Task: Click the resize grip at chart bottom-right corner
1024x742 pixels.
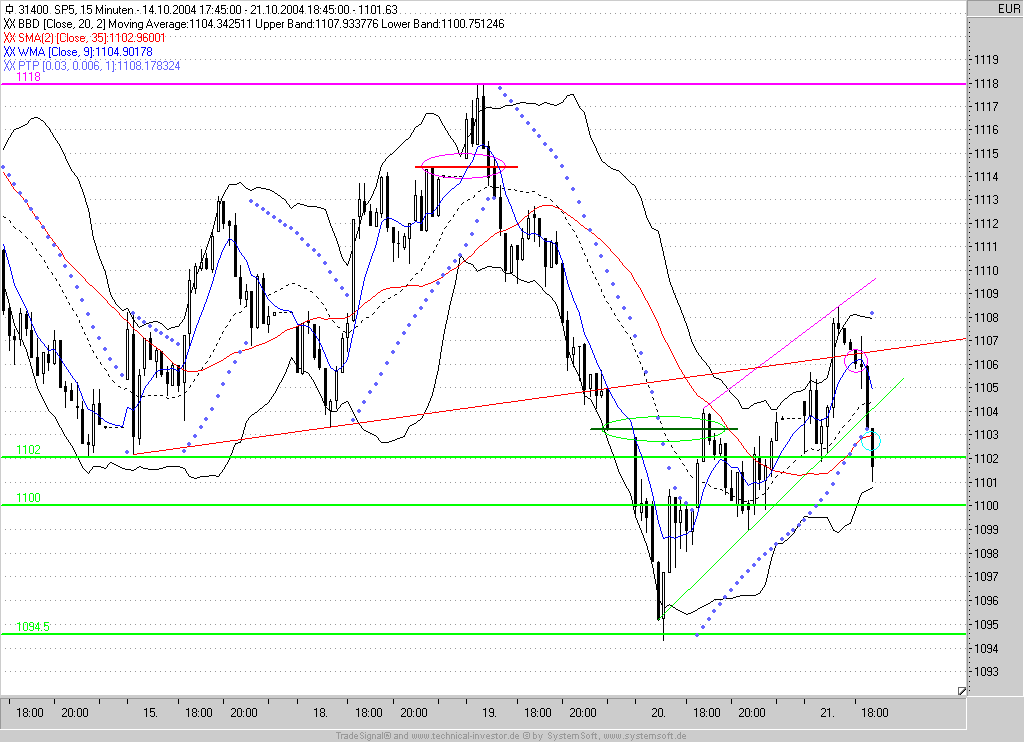Action: pyautogui.click(x=961, y=690)
